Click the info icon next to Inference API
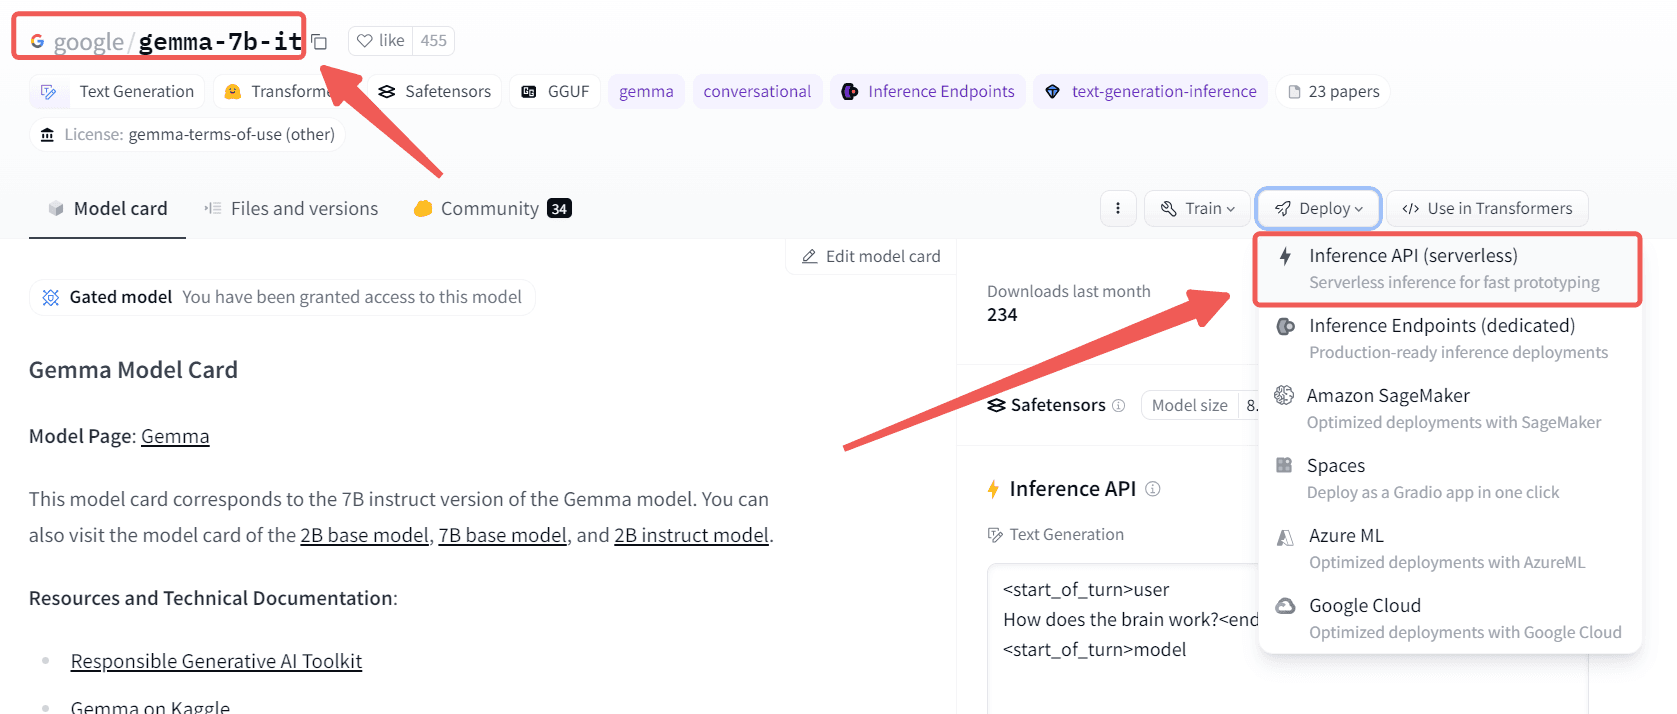The width and height of the screenshot is (1677, 714). 1152,489
